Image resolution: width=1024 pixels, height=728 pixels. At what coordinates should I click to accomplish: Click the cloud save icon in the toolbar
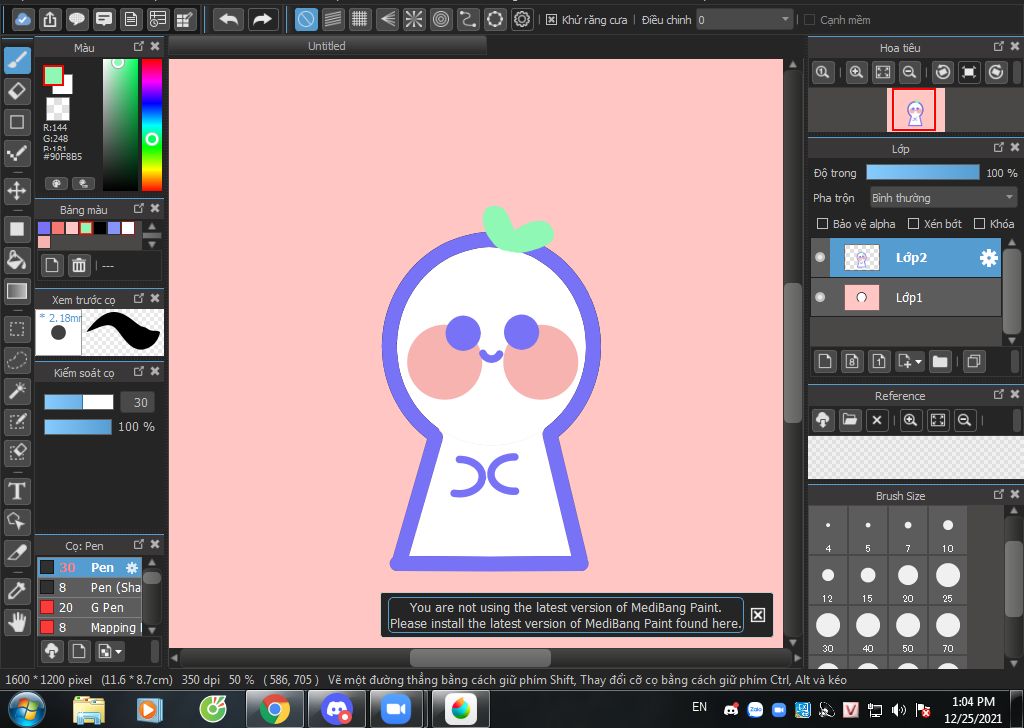click(x=23, y=19)
